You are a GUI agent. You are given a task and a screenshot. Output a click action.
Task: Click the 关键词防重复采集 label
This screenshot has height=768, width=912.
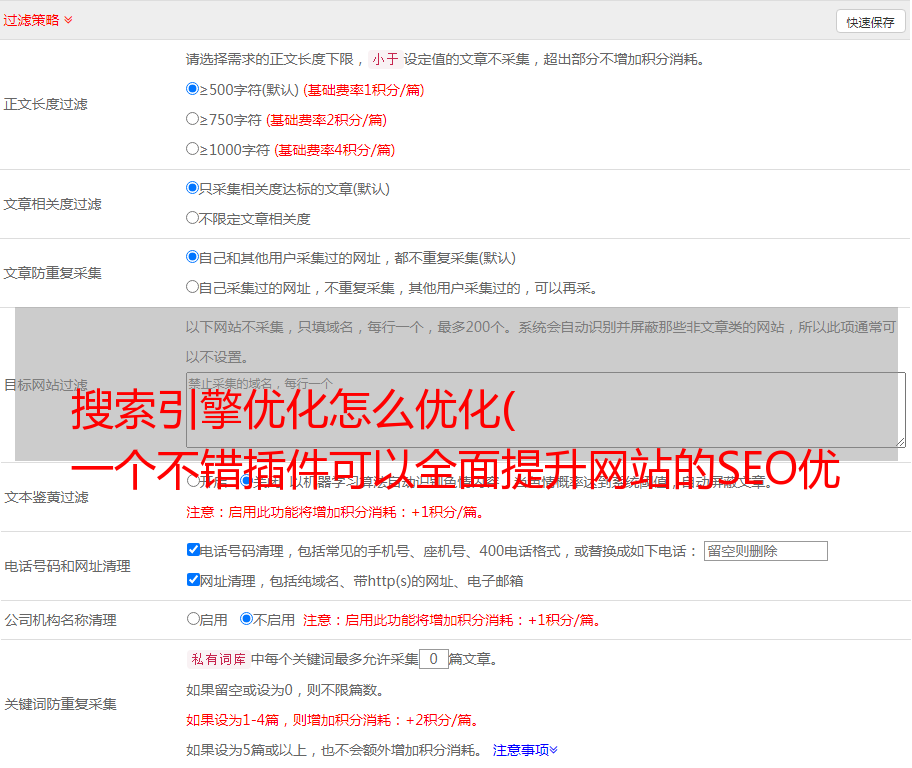60,704
